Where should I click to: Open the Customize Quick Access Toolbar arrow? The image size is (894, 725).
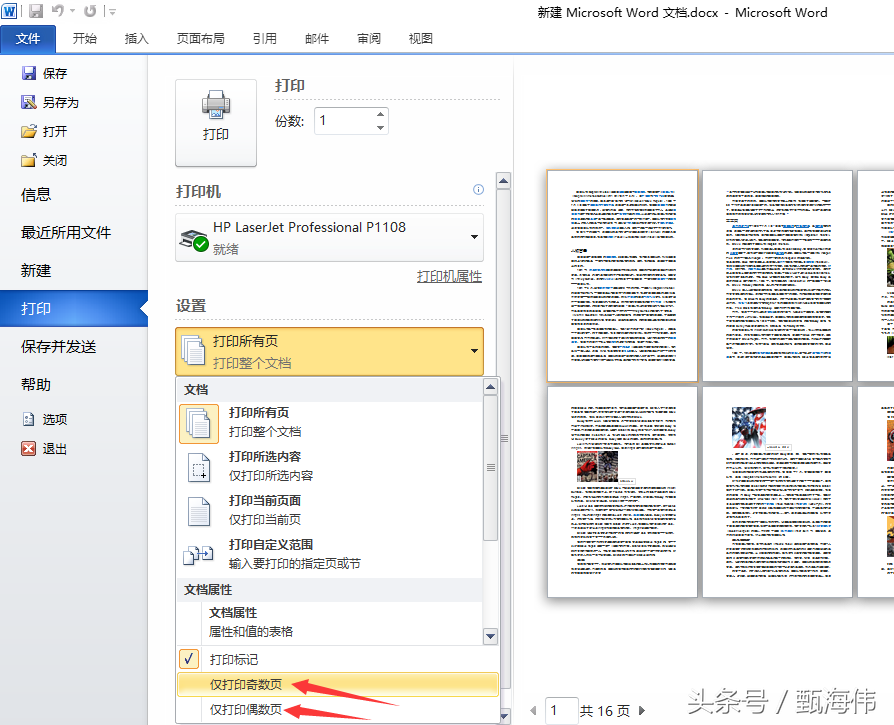[112, 11]
